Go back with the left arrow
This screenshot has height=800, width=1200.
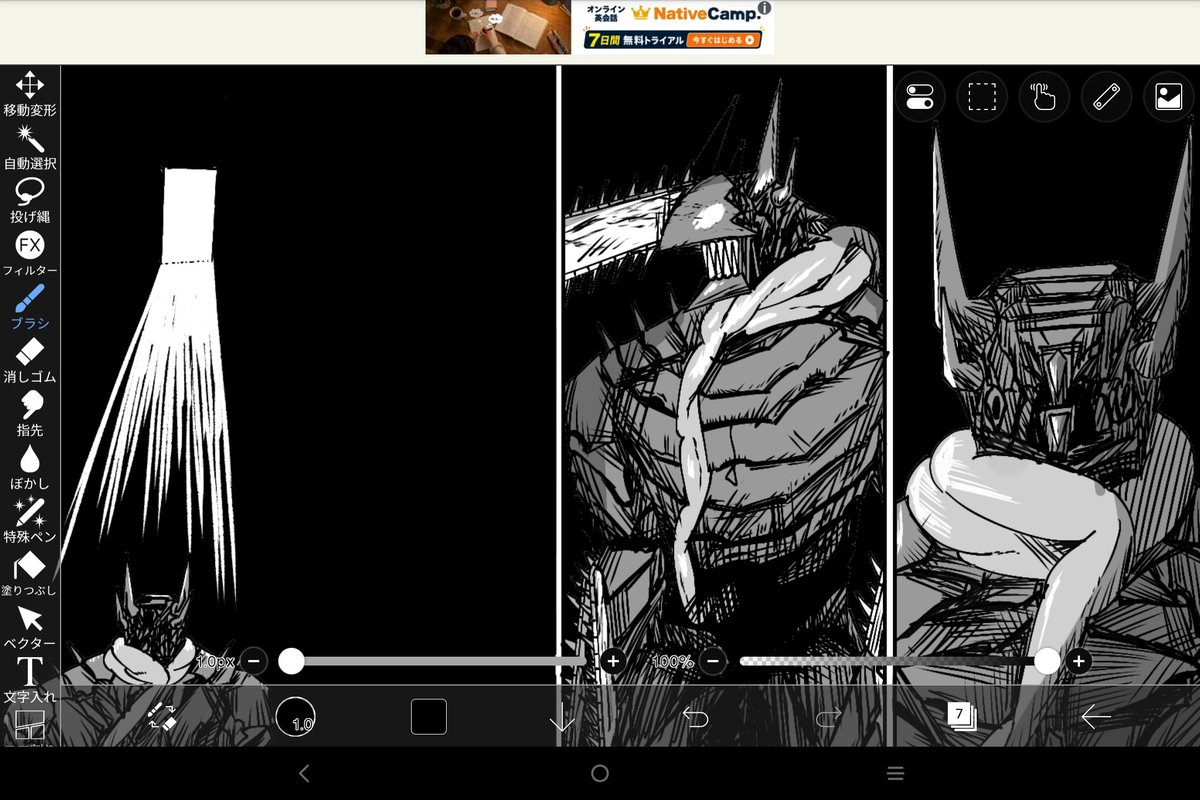coord(1096,716)
